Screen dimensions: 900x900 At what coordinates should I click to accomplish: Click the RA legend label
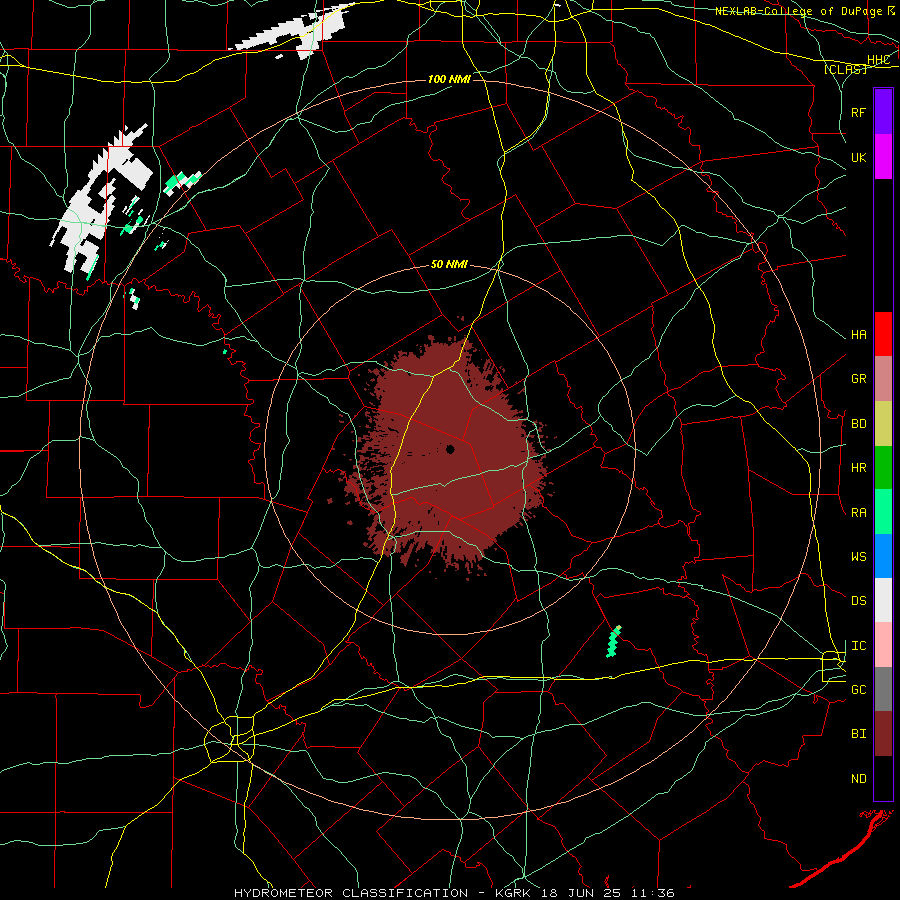[x=858, y=513]
